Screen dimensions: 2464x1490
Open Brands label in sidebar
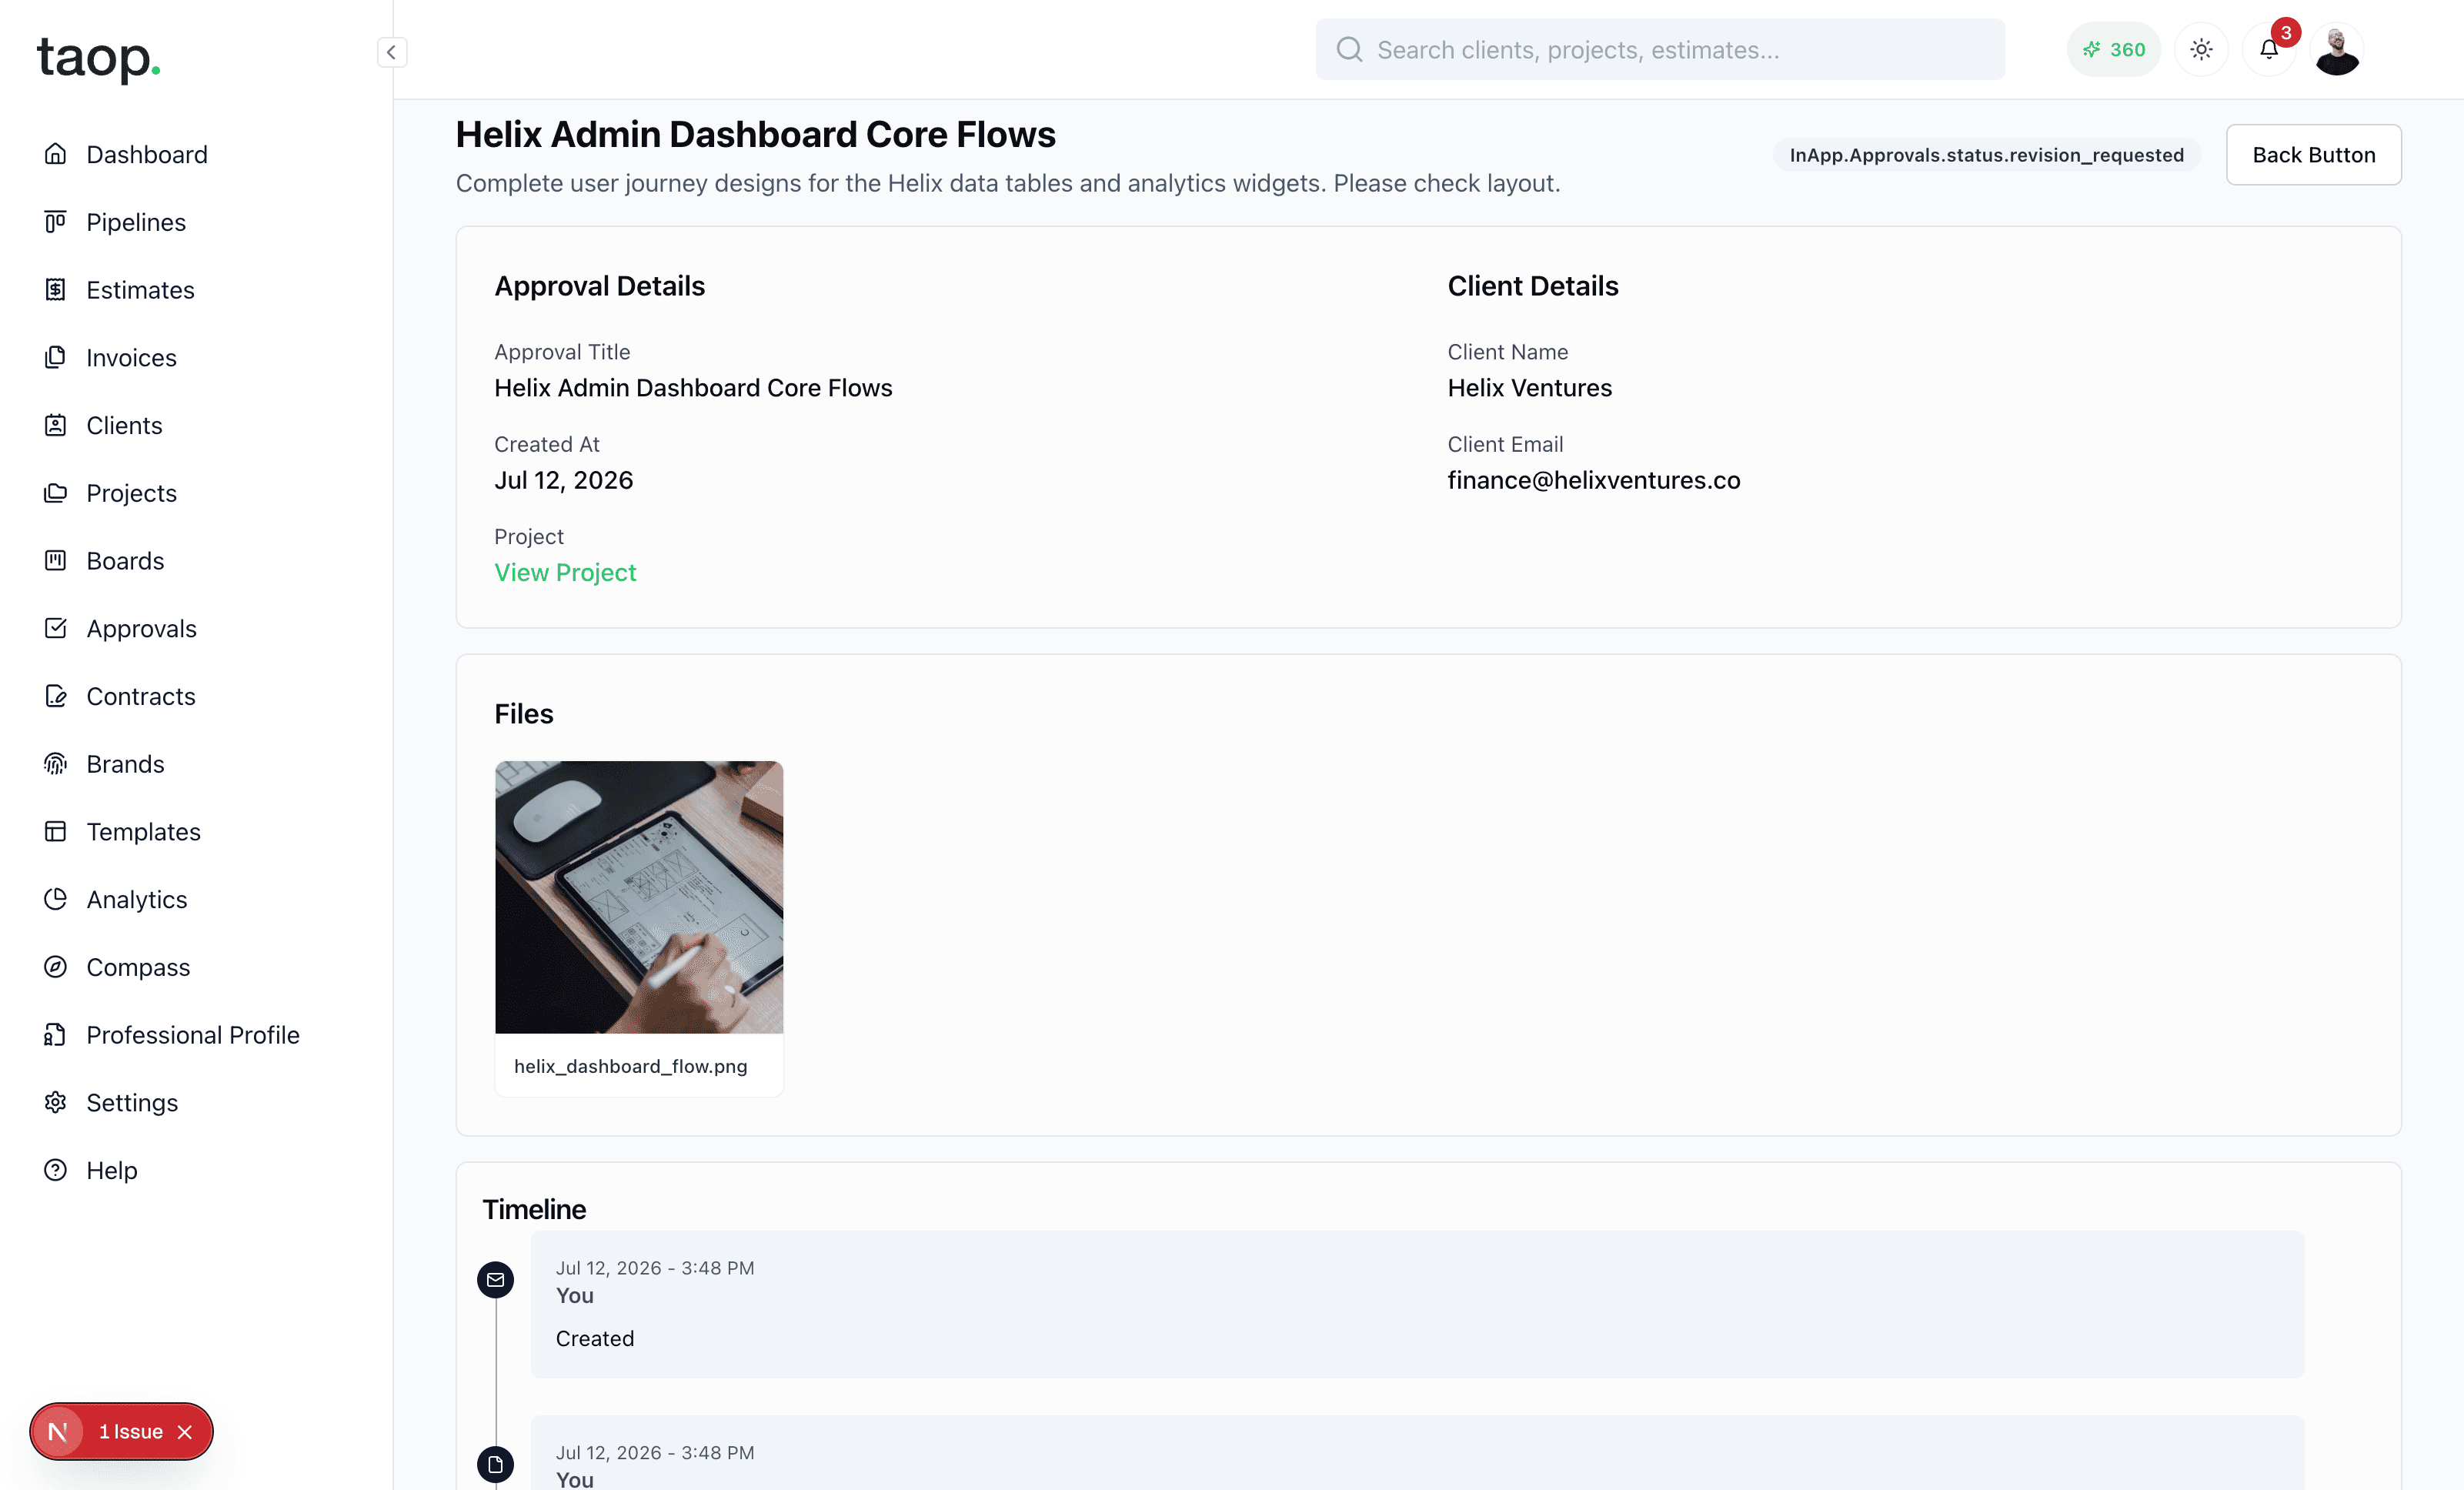125,764
